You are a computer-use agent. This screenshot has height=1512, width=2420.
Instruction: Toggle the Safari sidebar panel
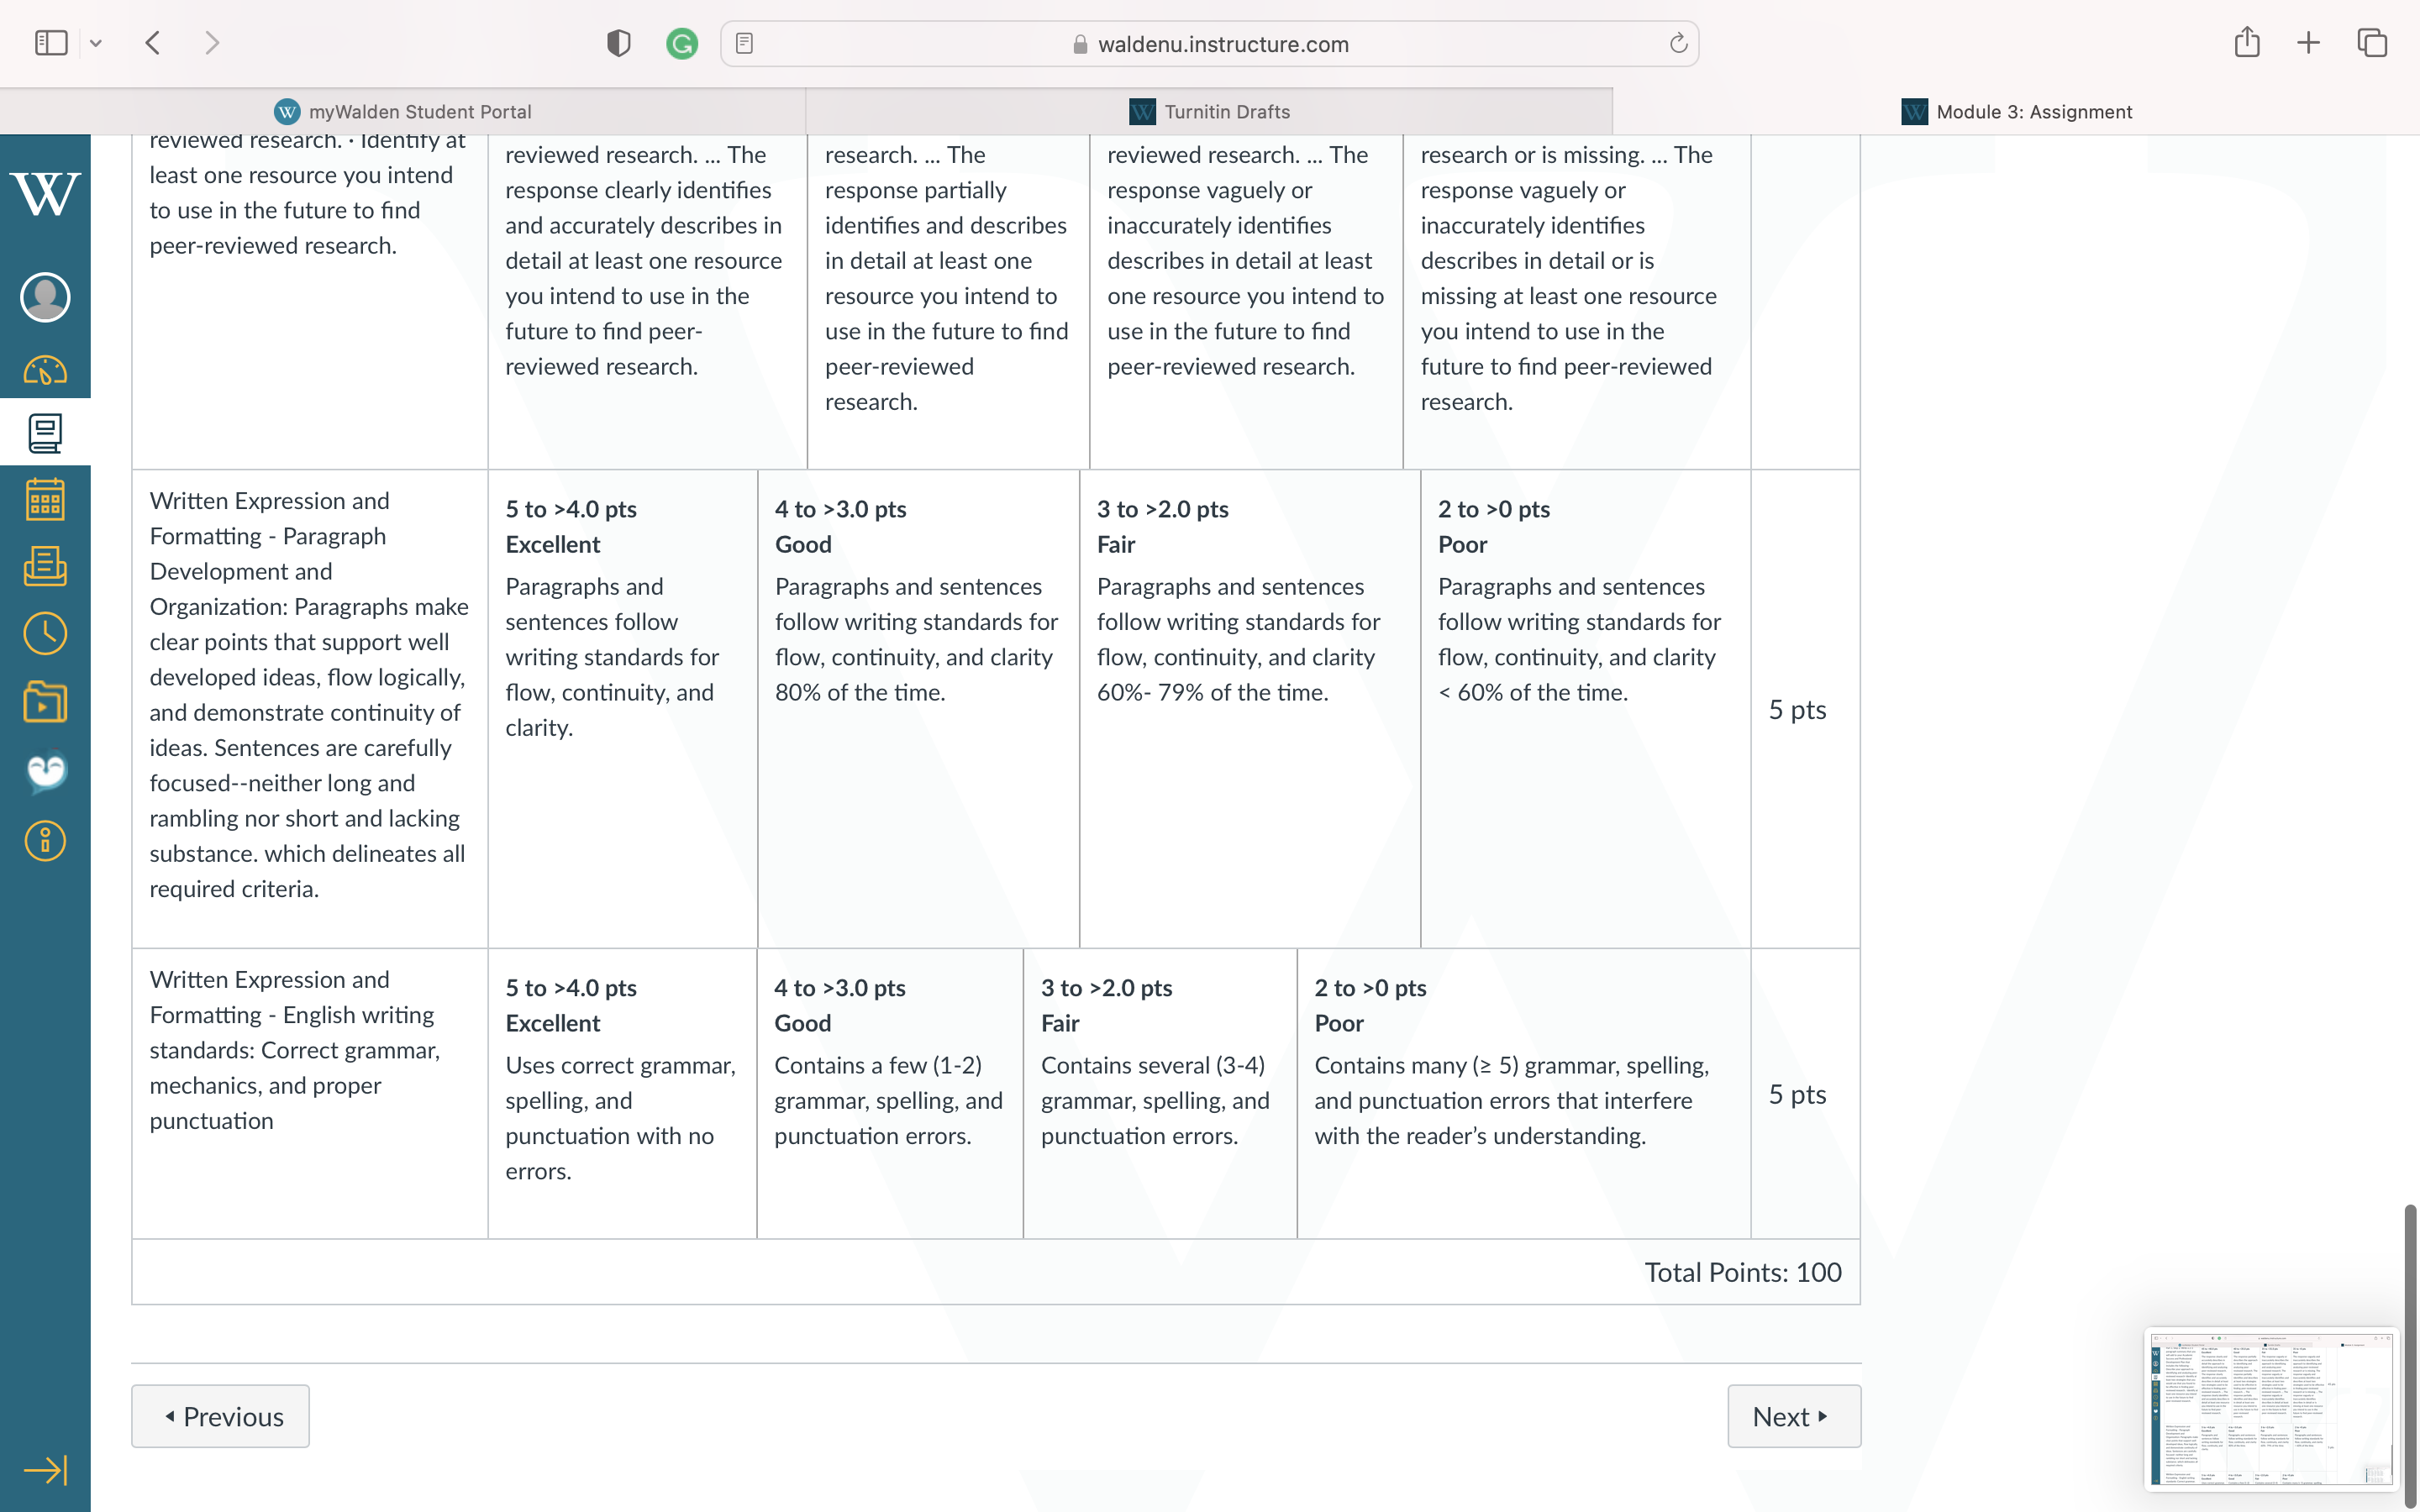(x=51, y=43)
